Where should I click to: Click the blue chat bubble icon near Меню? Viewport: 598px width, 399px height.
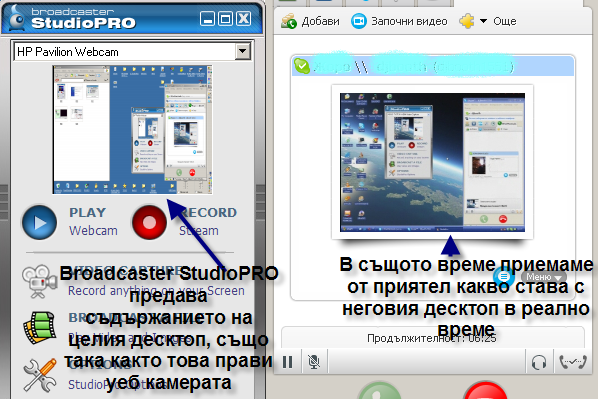tap(504, 276)
